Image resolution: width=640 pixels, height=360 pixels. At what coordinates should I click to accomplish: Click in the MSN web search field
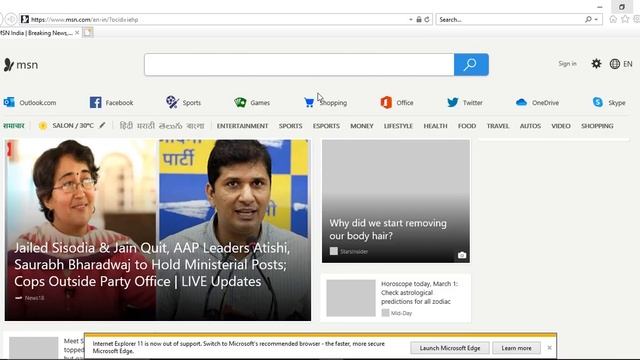299,64
